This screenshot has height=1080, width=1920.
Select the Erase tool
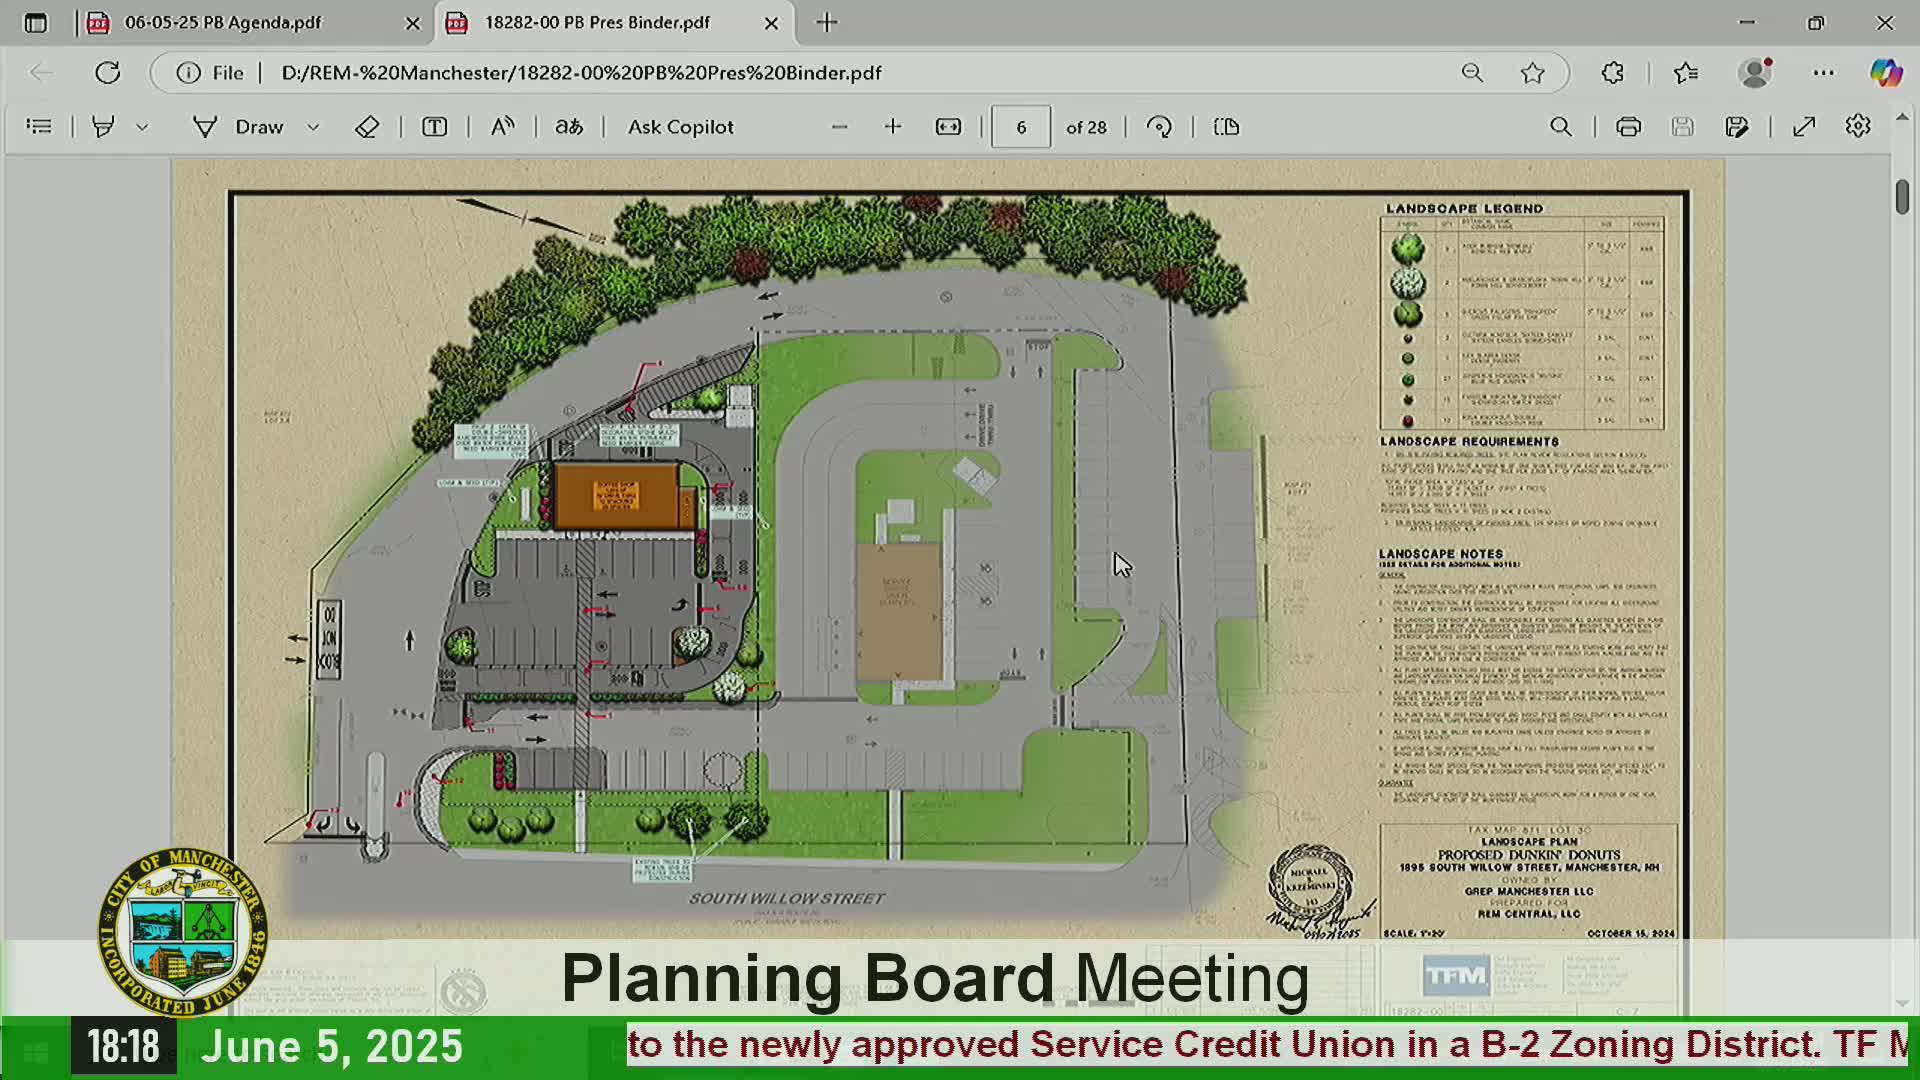coord(367,127)
